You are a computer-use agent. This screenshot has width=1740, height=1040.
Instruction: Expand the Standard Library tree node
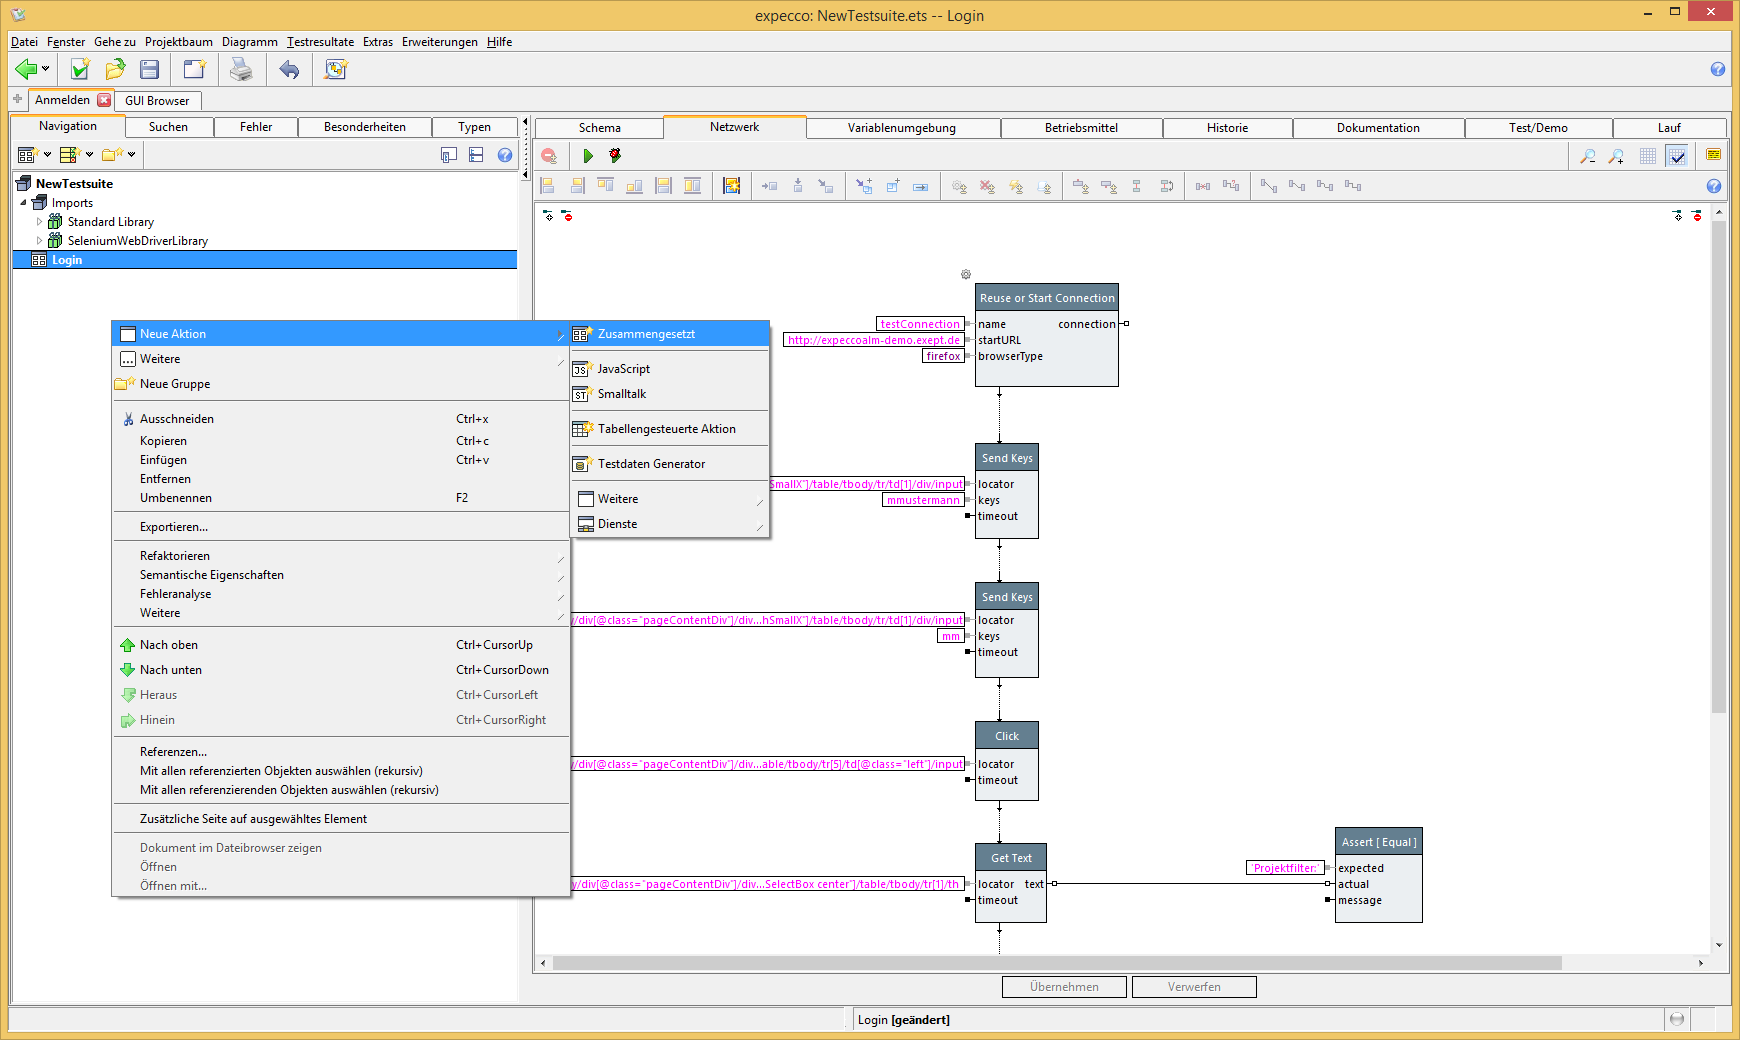point(40,222)
